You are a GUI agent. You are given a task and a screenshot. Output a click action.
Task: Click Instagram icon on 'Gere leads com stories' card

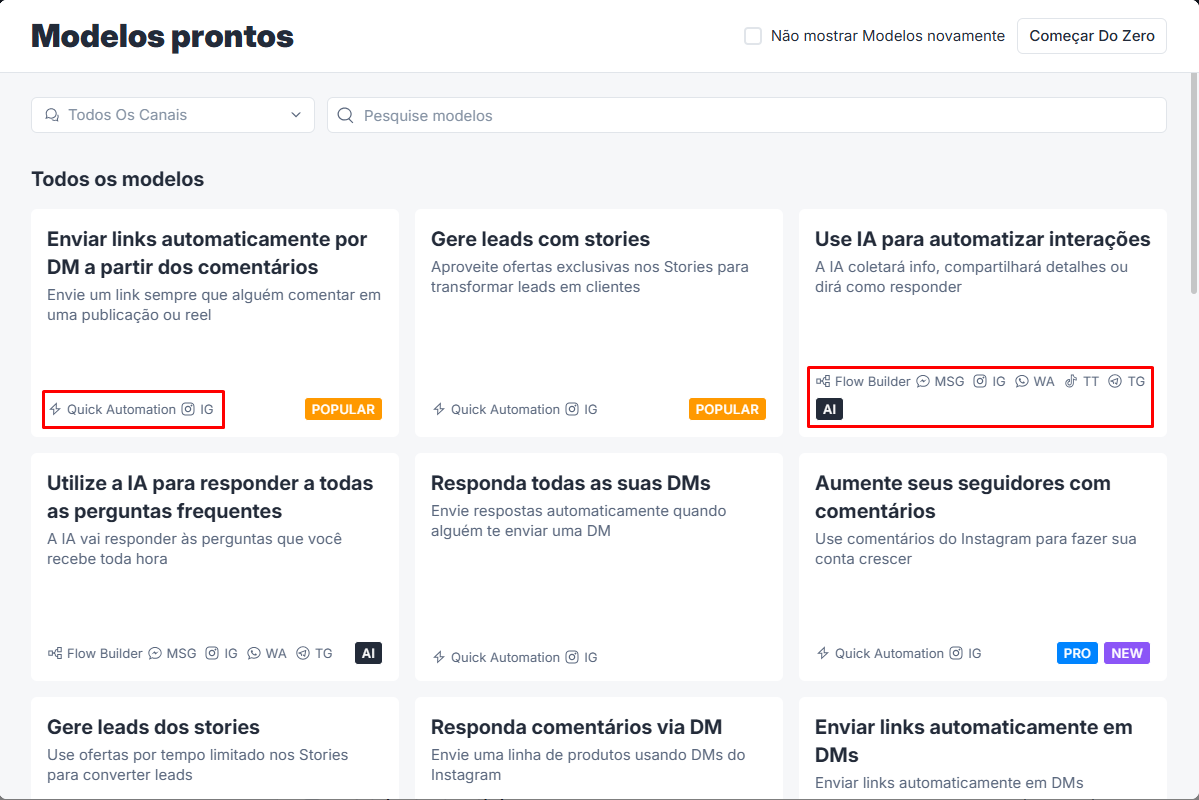click(x=572, y=409)
